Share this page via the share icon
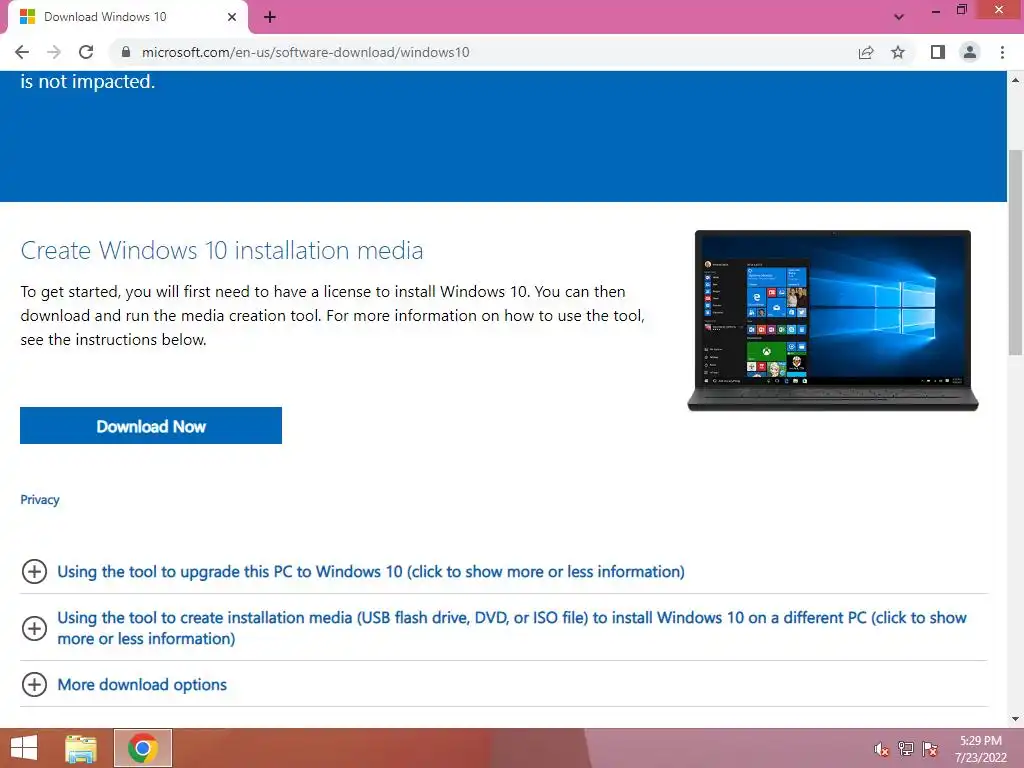This screenshot has height=768, width=1024. (x=866, y=52)
